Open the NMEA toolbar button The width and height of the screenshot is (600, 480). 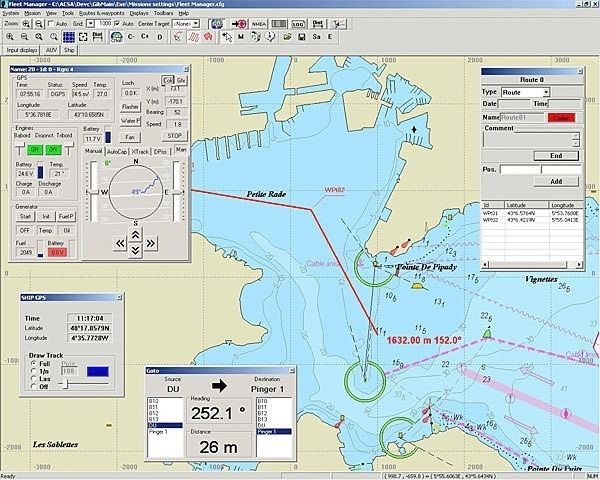click(259, 24)
